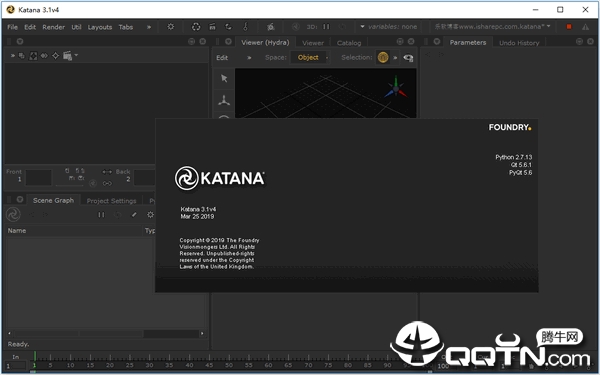Click the In frame input field
The image size is (600, 375).
coord(15,366)
